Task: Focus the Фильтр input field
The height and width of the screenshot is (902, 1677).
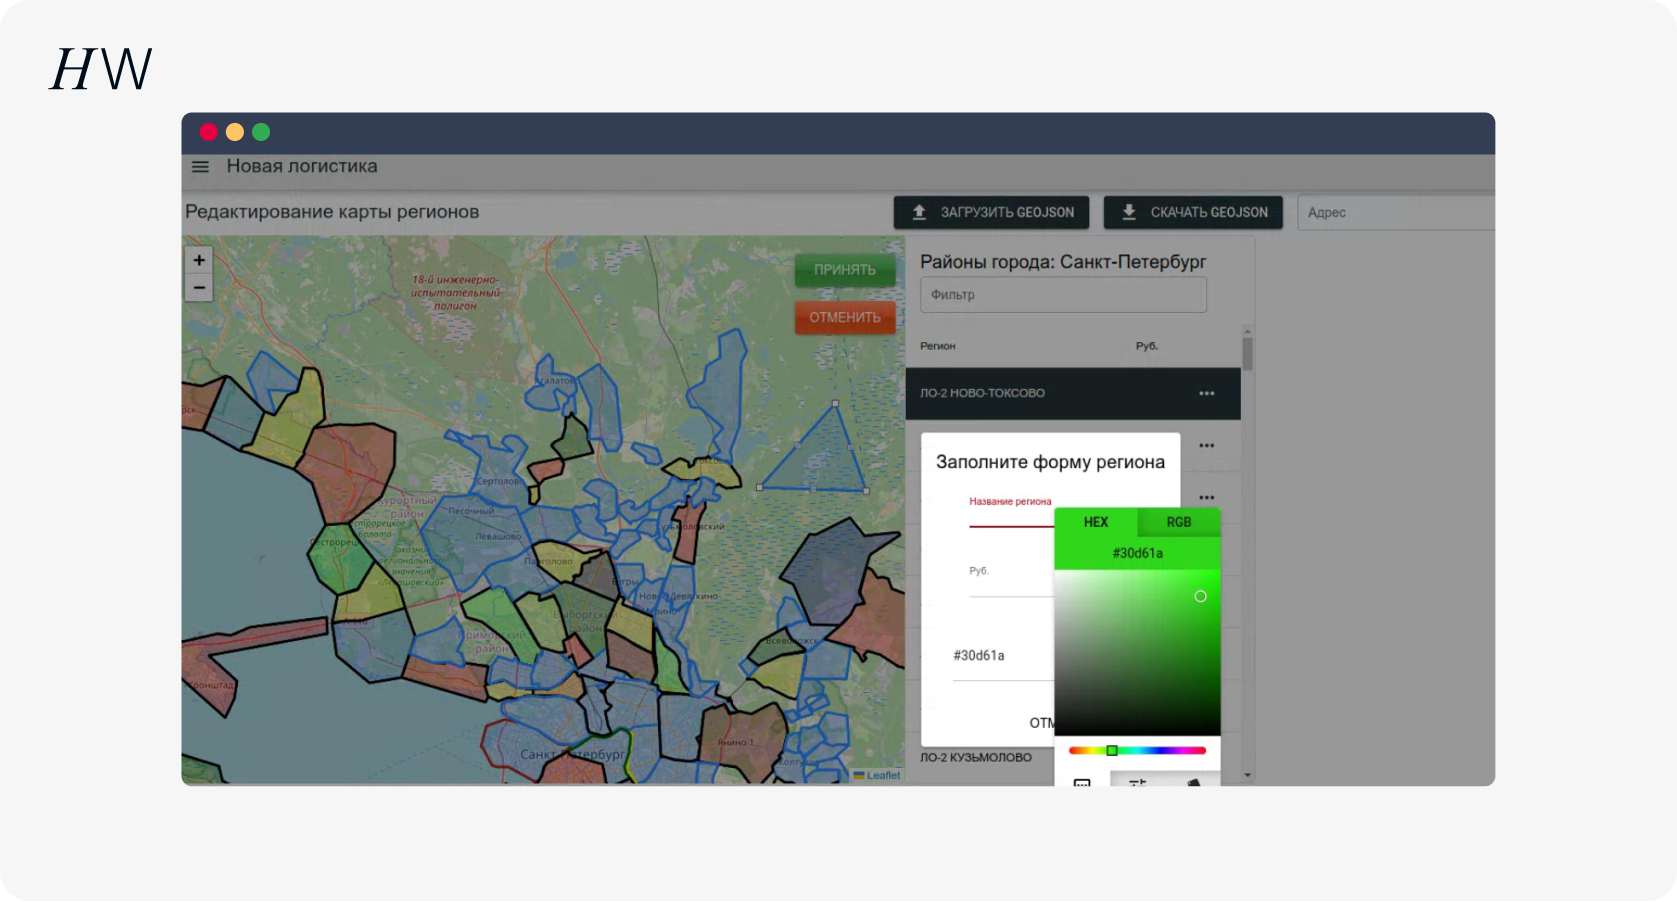Action: tap(1063, 295)
